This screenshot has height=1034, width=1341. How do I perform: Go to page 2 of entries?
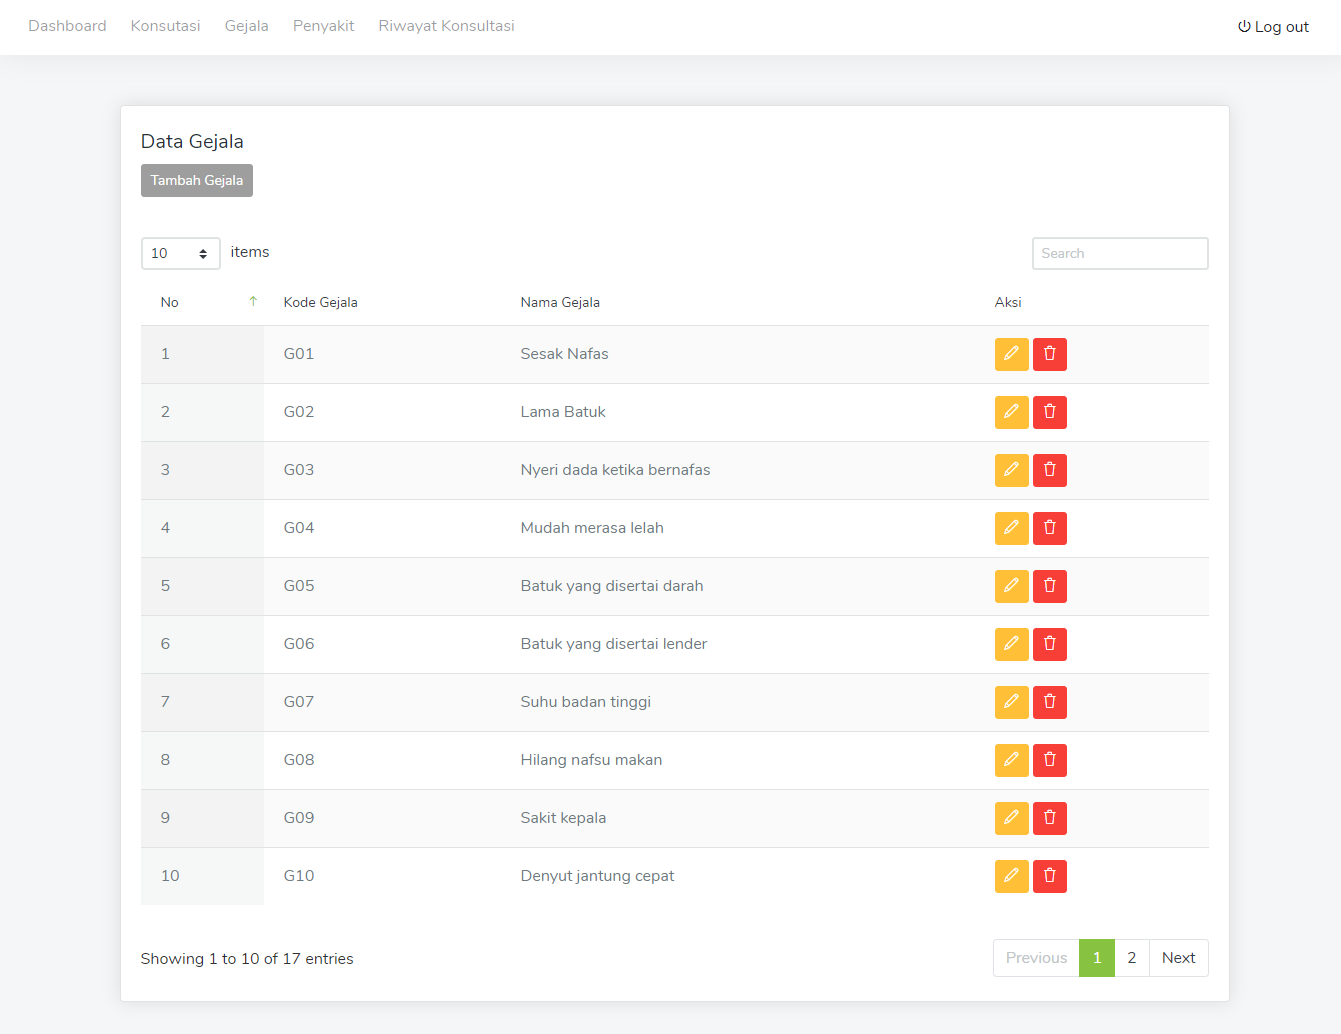pos(1131,958)
